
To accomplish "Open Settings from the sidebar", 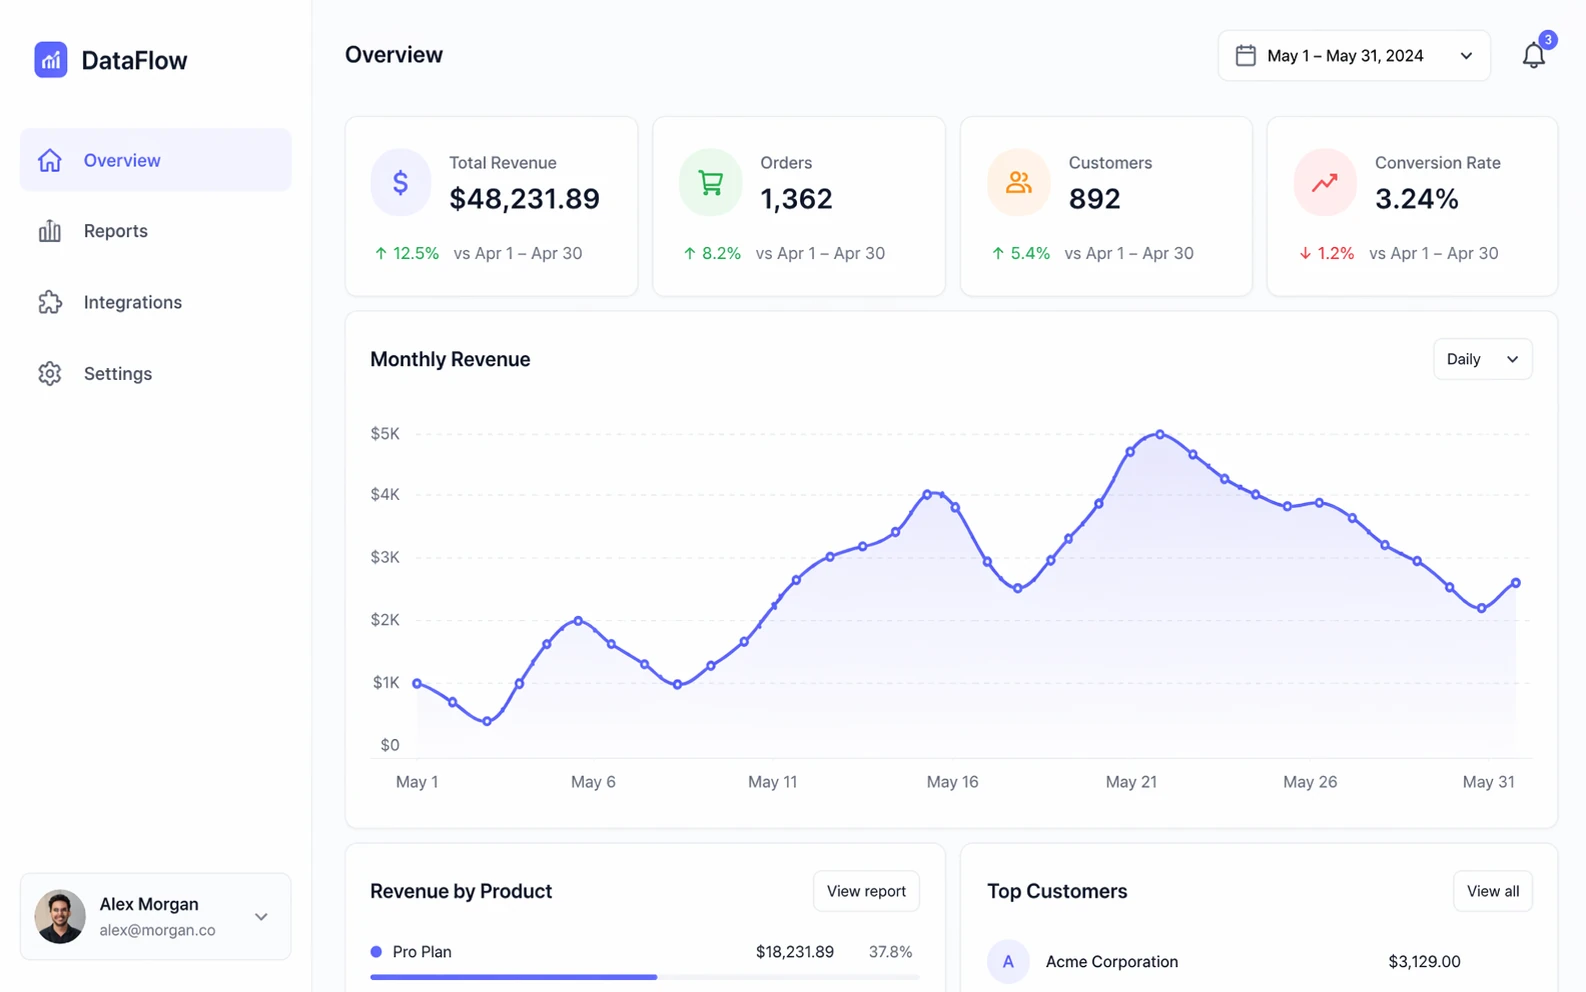I will click(x=117, y=374).
